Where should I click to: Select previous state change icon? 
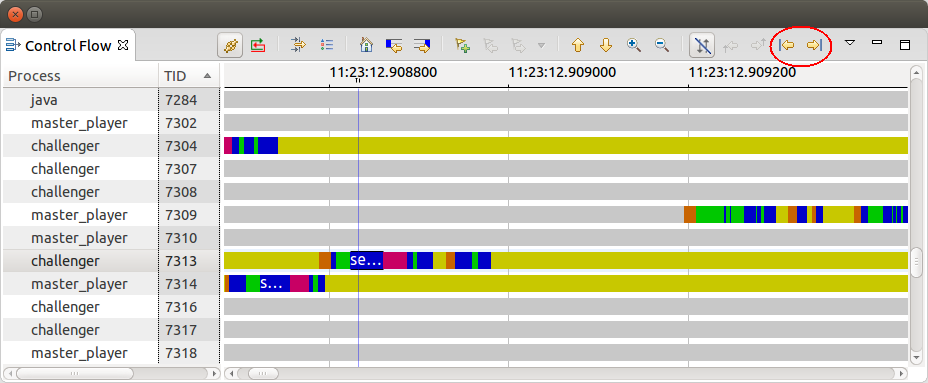click(394, 45)
